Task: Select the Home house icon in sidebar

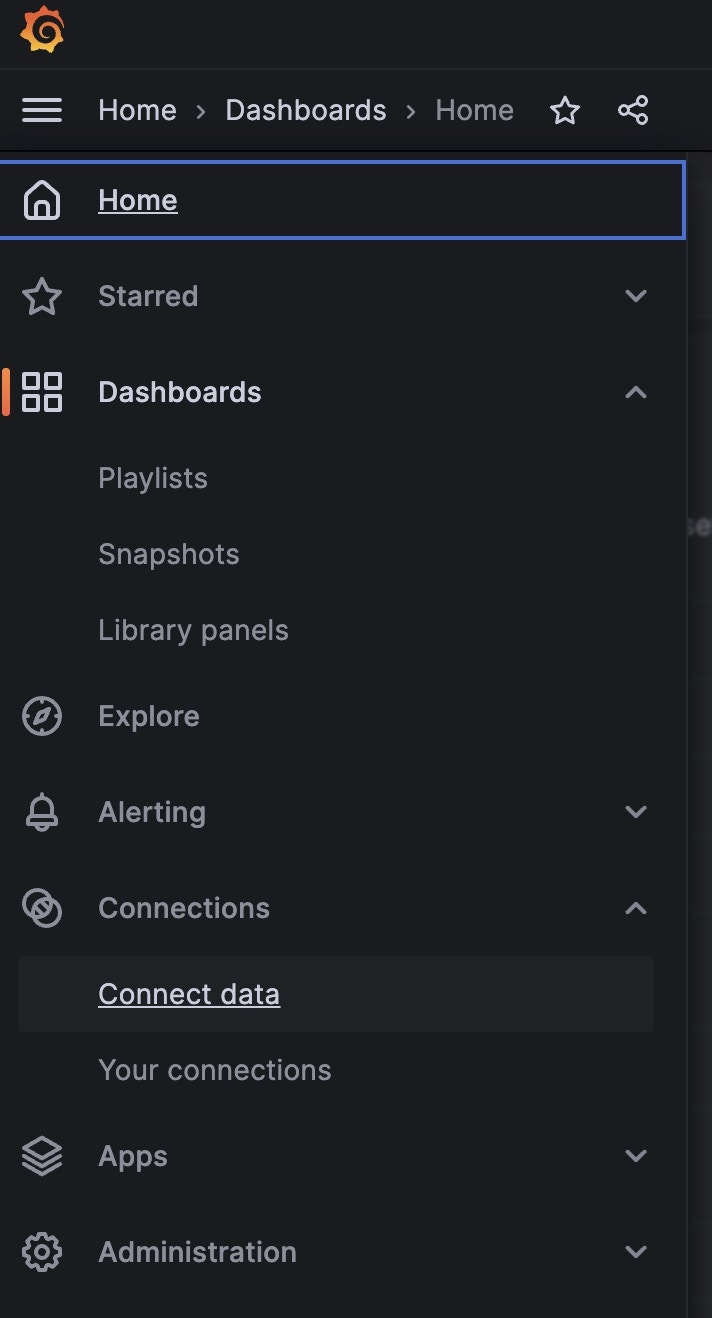Action: (x=40, y=200)
